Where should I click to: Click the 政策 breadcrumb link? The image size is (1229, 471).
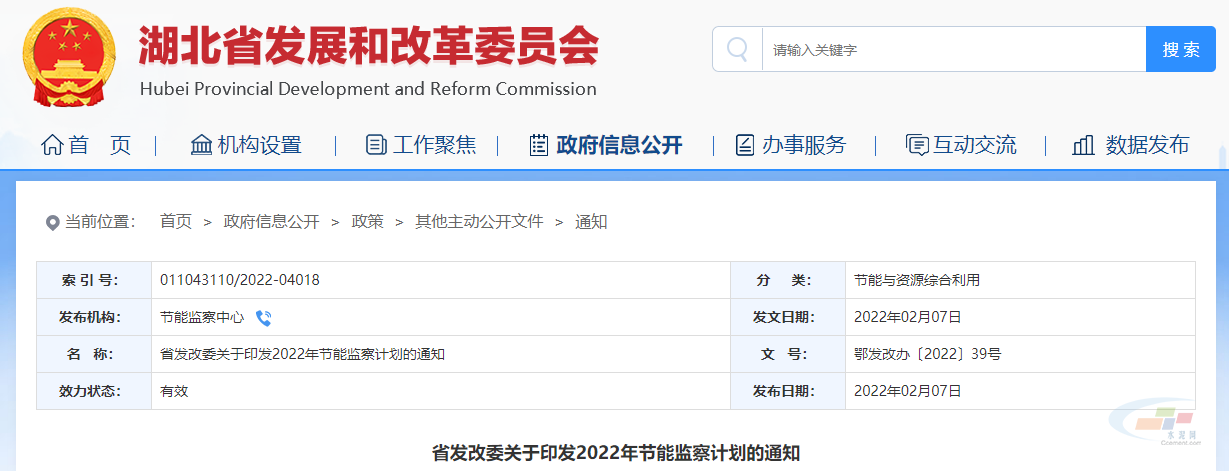point(367,222)
